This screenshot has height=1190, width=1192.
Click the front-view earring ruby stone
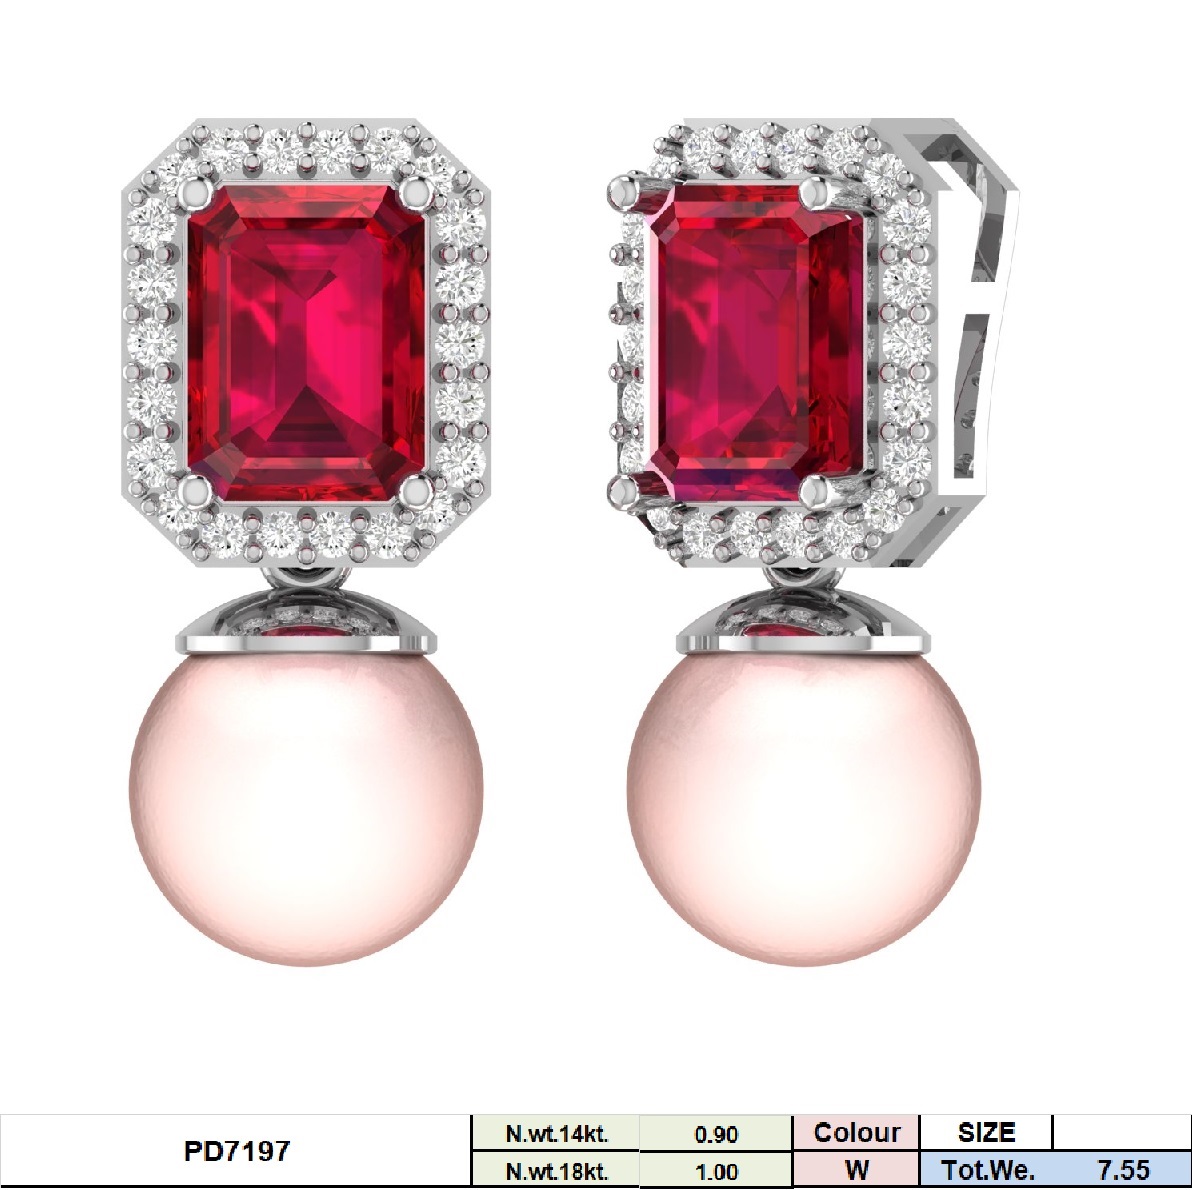click(x=306, y=343)
